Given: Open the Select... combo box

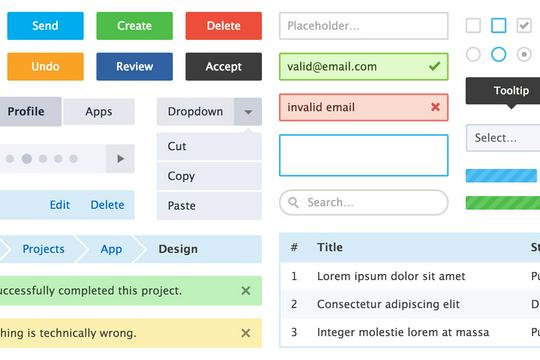Looking at the screenshot, I should coord(503,138).
